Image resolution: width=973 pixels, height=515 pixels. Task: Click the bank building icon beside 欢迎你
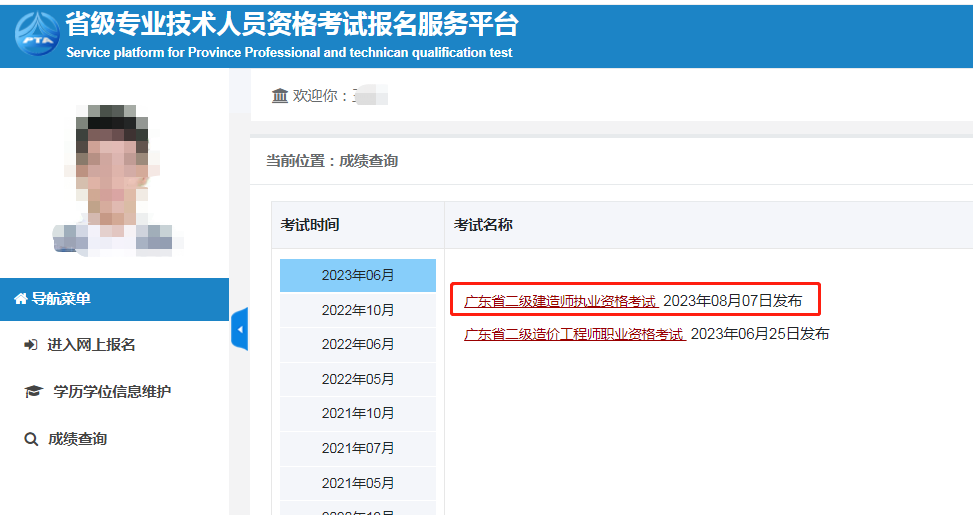coord(279,95)
